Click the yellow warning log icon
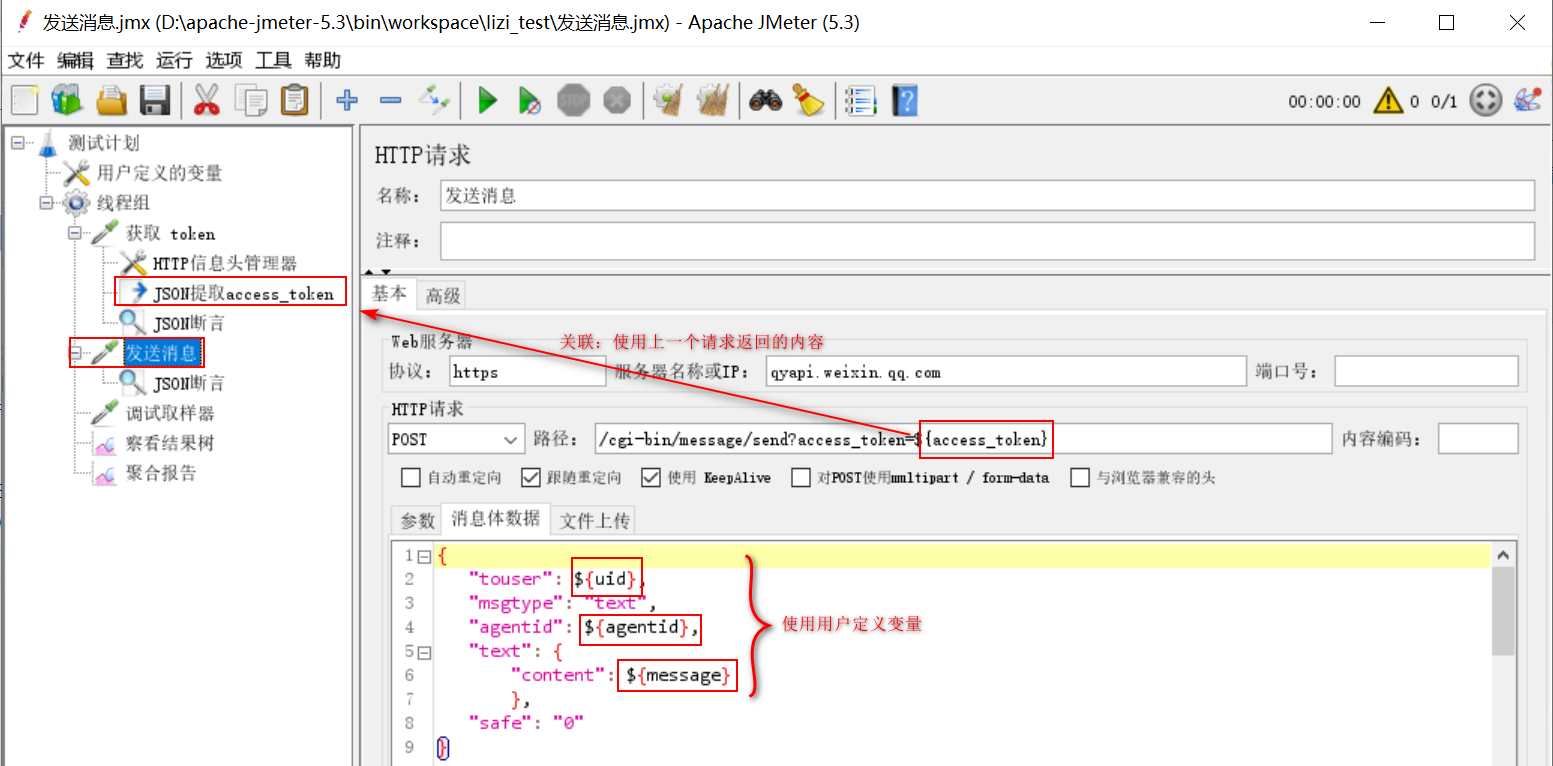The image size is (1553, 766). 1388,100
